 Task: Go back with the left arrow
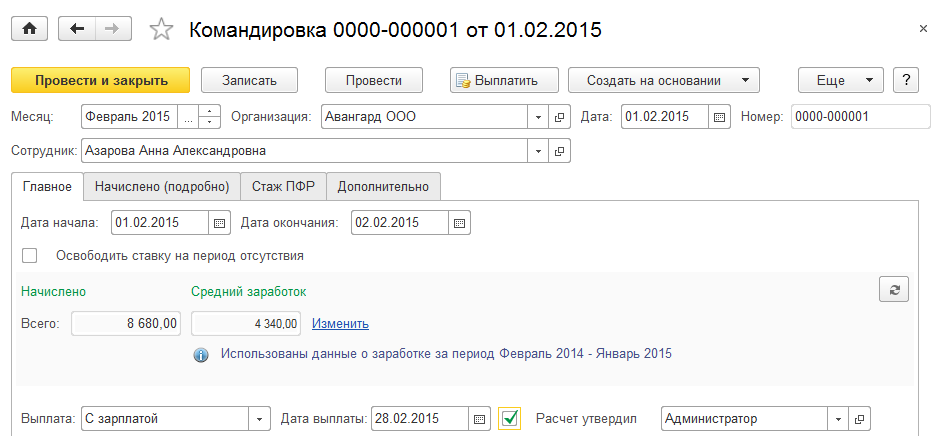[x=77, y=29]
